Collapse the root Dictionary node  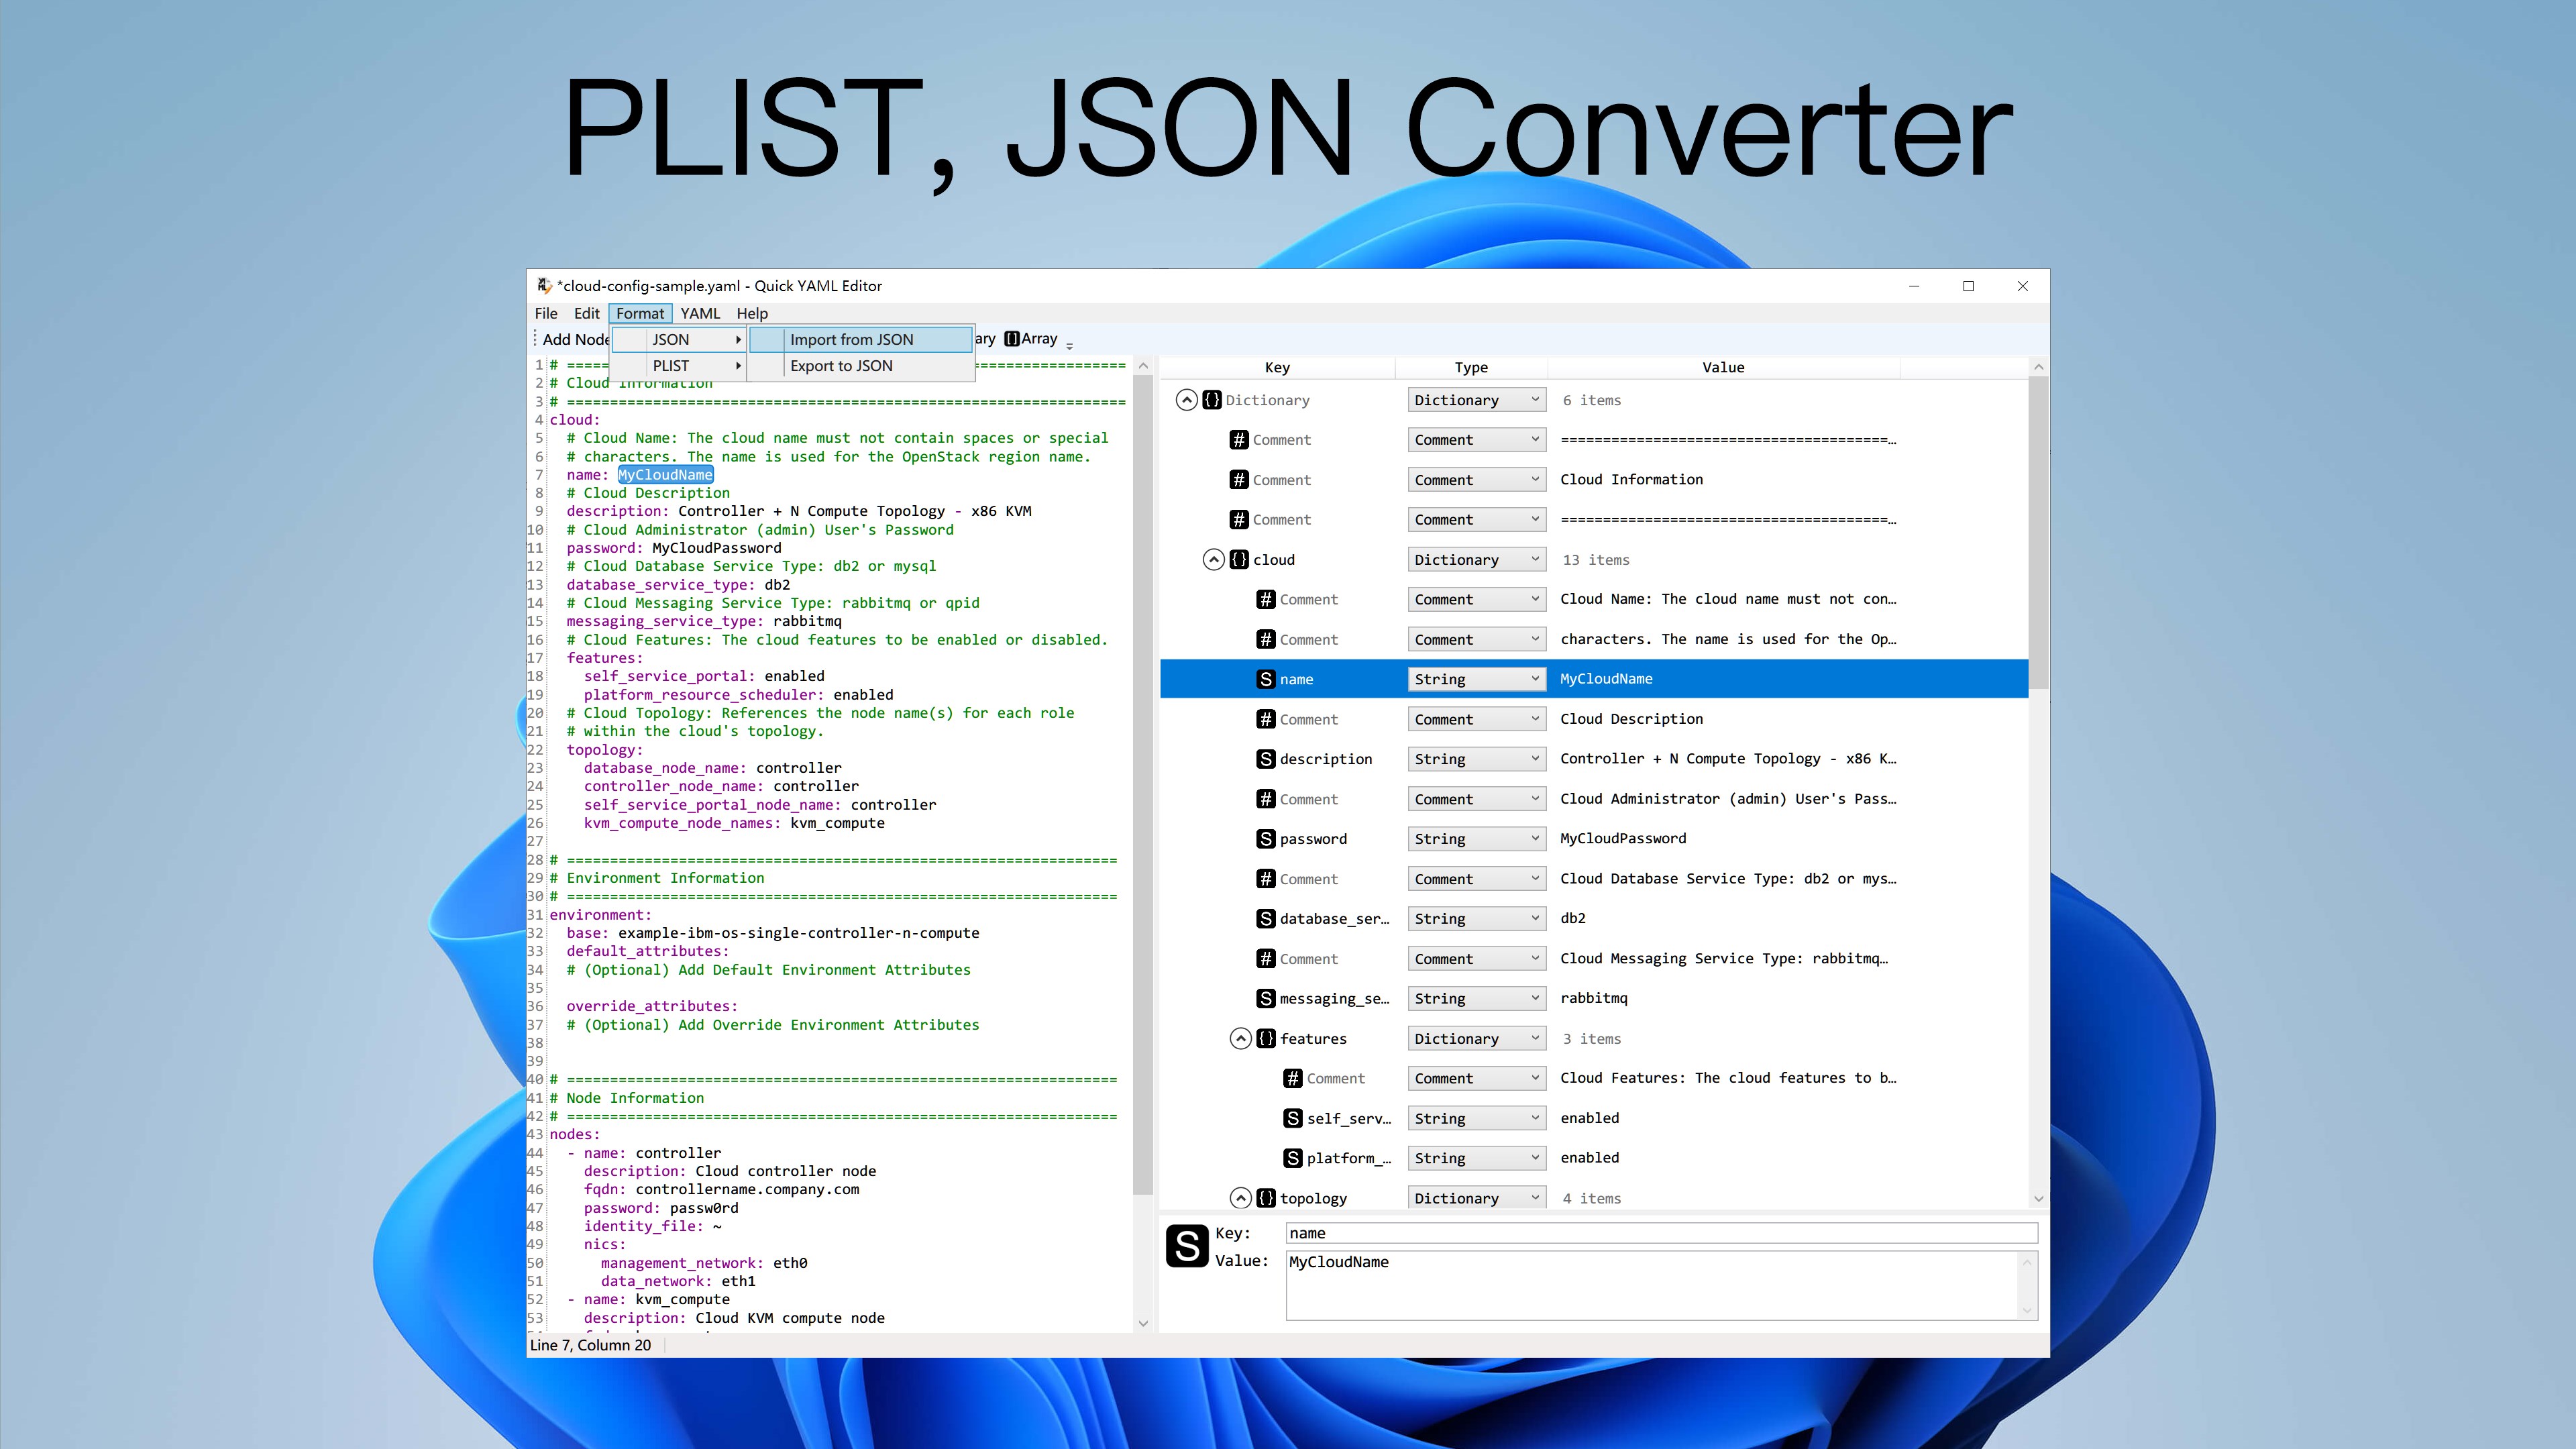[x=1186, y=400]
